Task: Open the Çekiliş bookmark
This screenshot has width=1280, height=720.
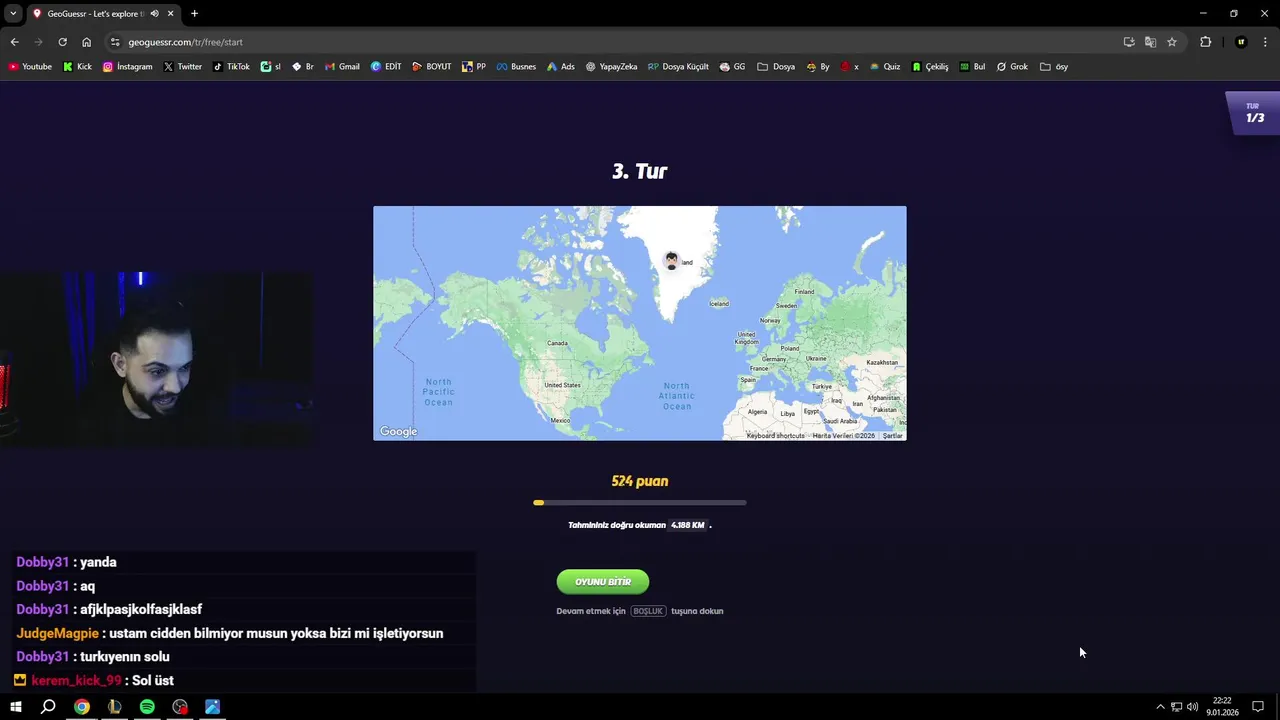Action: tap(930, 67)
